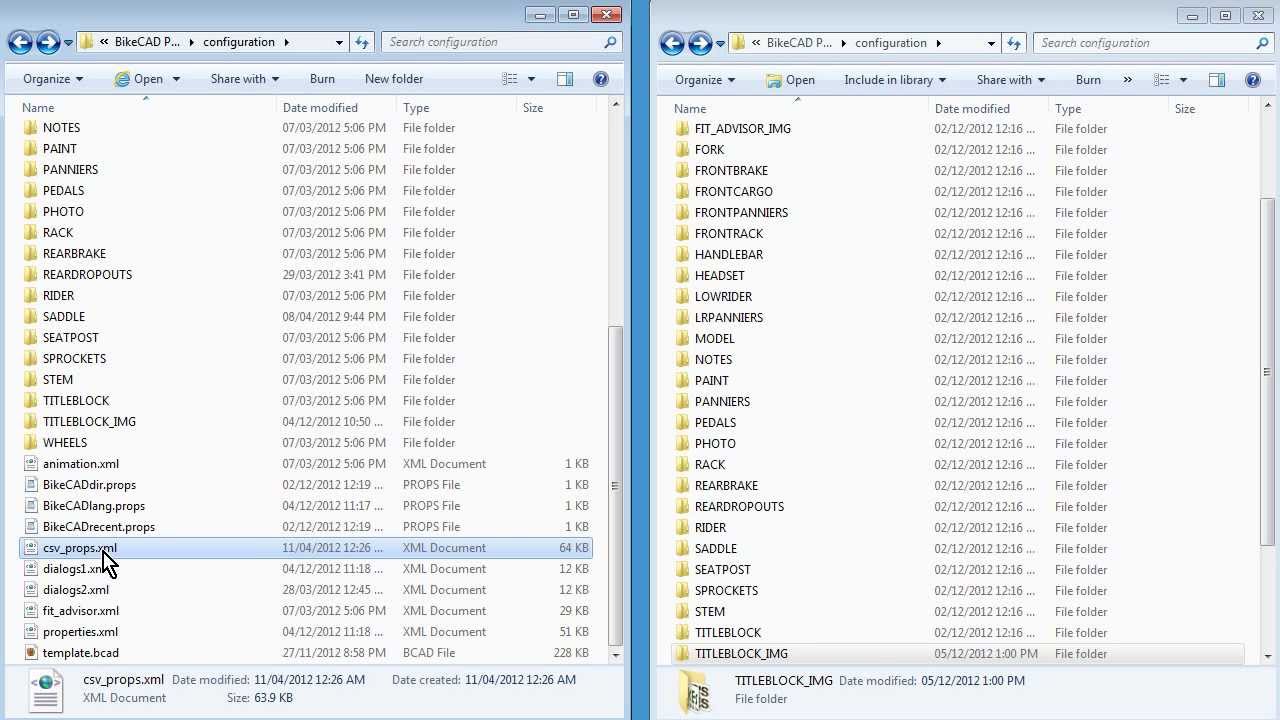This screenshot has height=720, width=1280.
Task: Click search magnifier in left window
Action: [x=610, y=42]
